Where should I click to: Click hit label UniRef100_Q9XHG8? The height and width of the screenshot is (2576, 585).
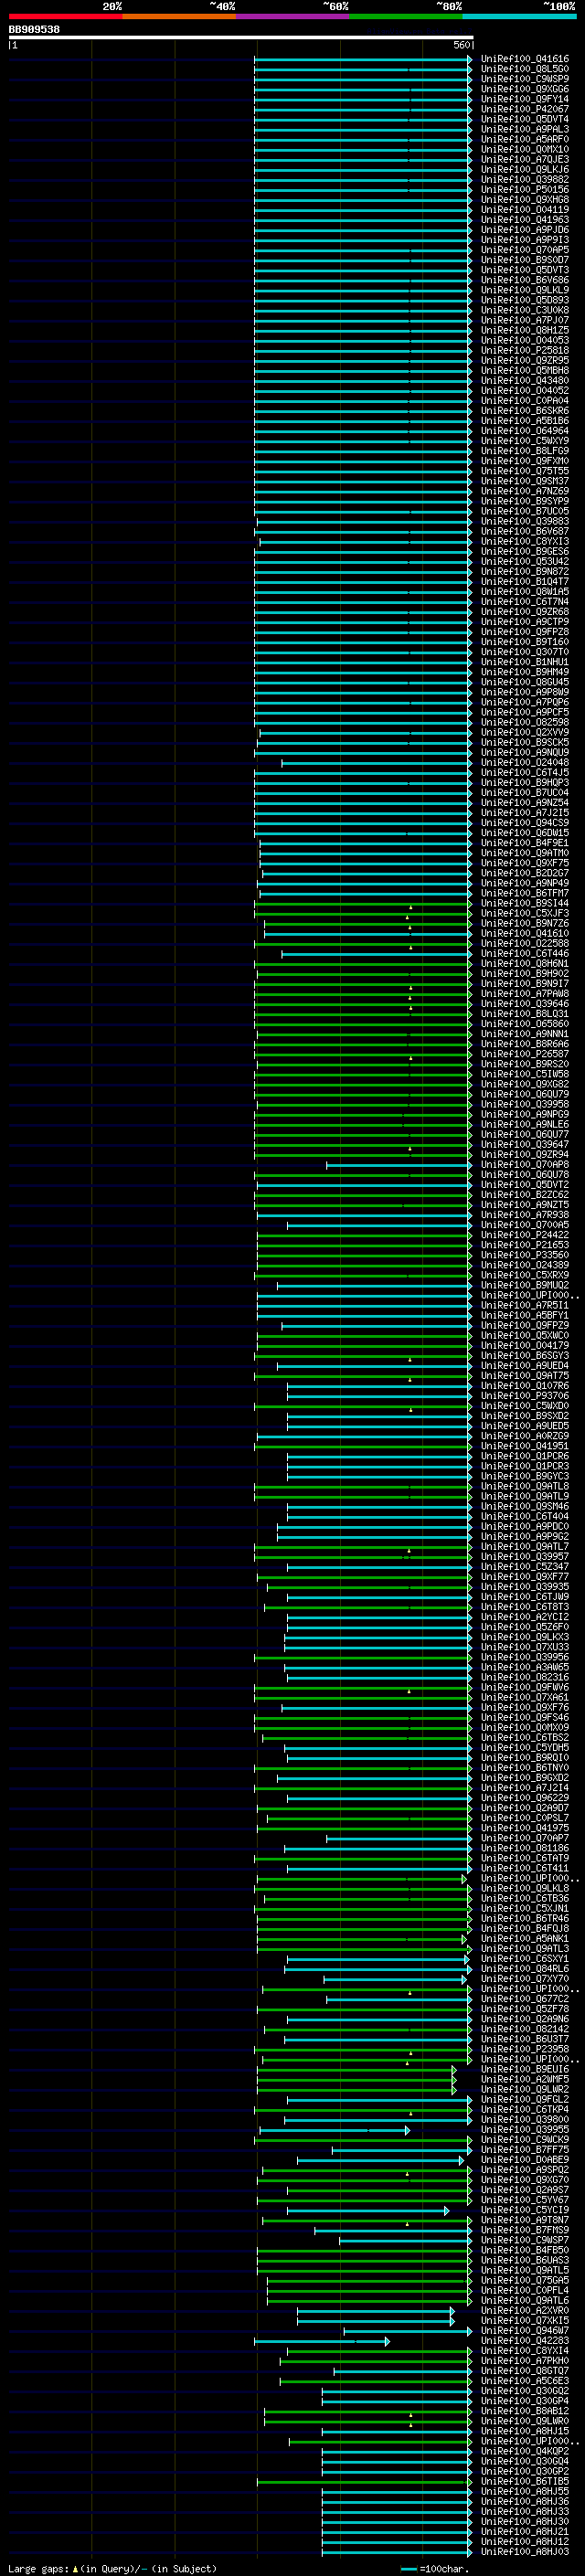(525, 199)
